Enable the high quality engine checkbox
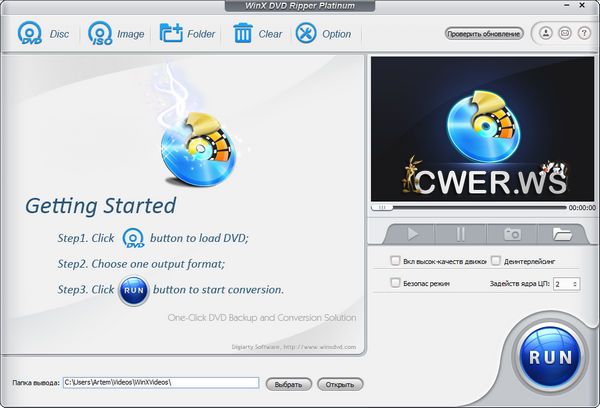The image size is (600, 408). (x=395, y=261)
